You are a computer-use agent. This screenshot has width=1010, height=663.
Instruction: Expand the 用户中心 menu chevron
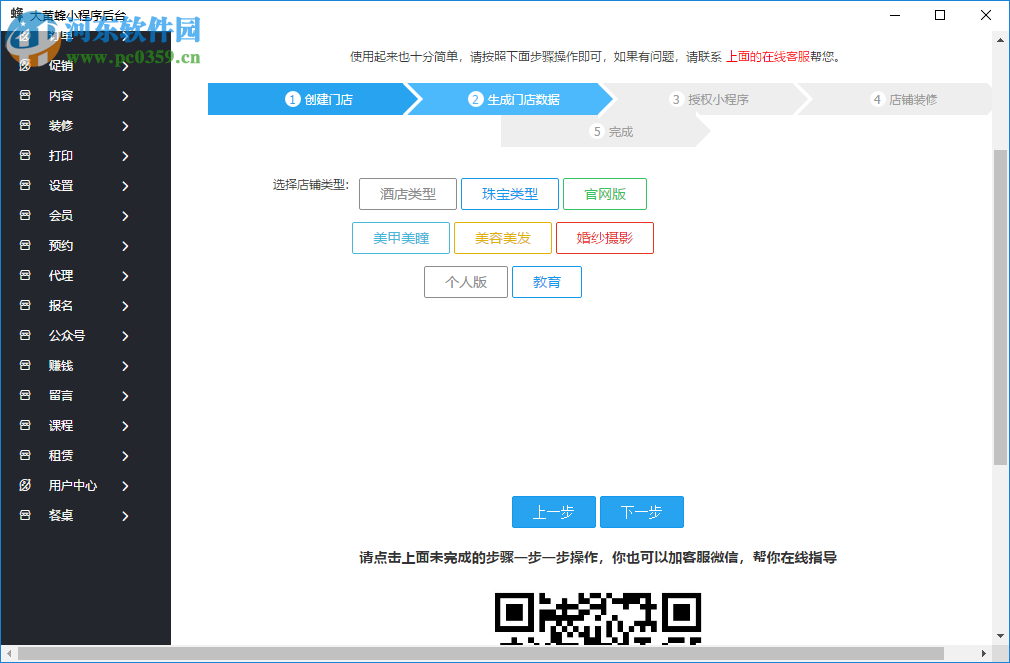[x=125, y=485]
